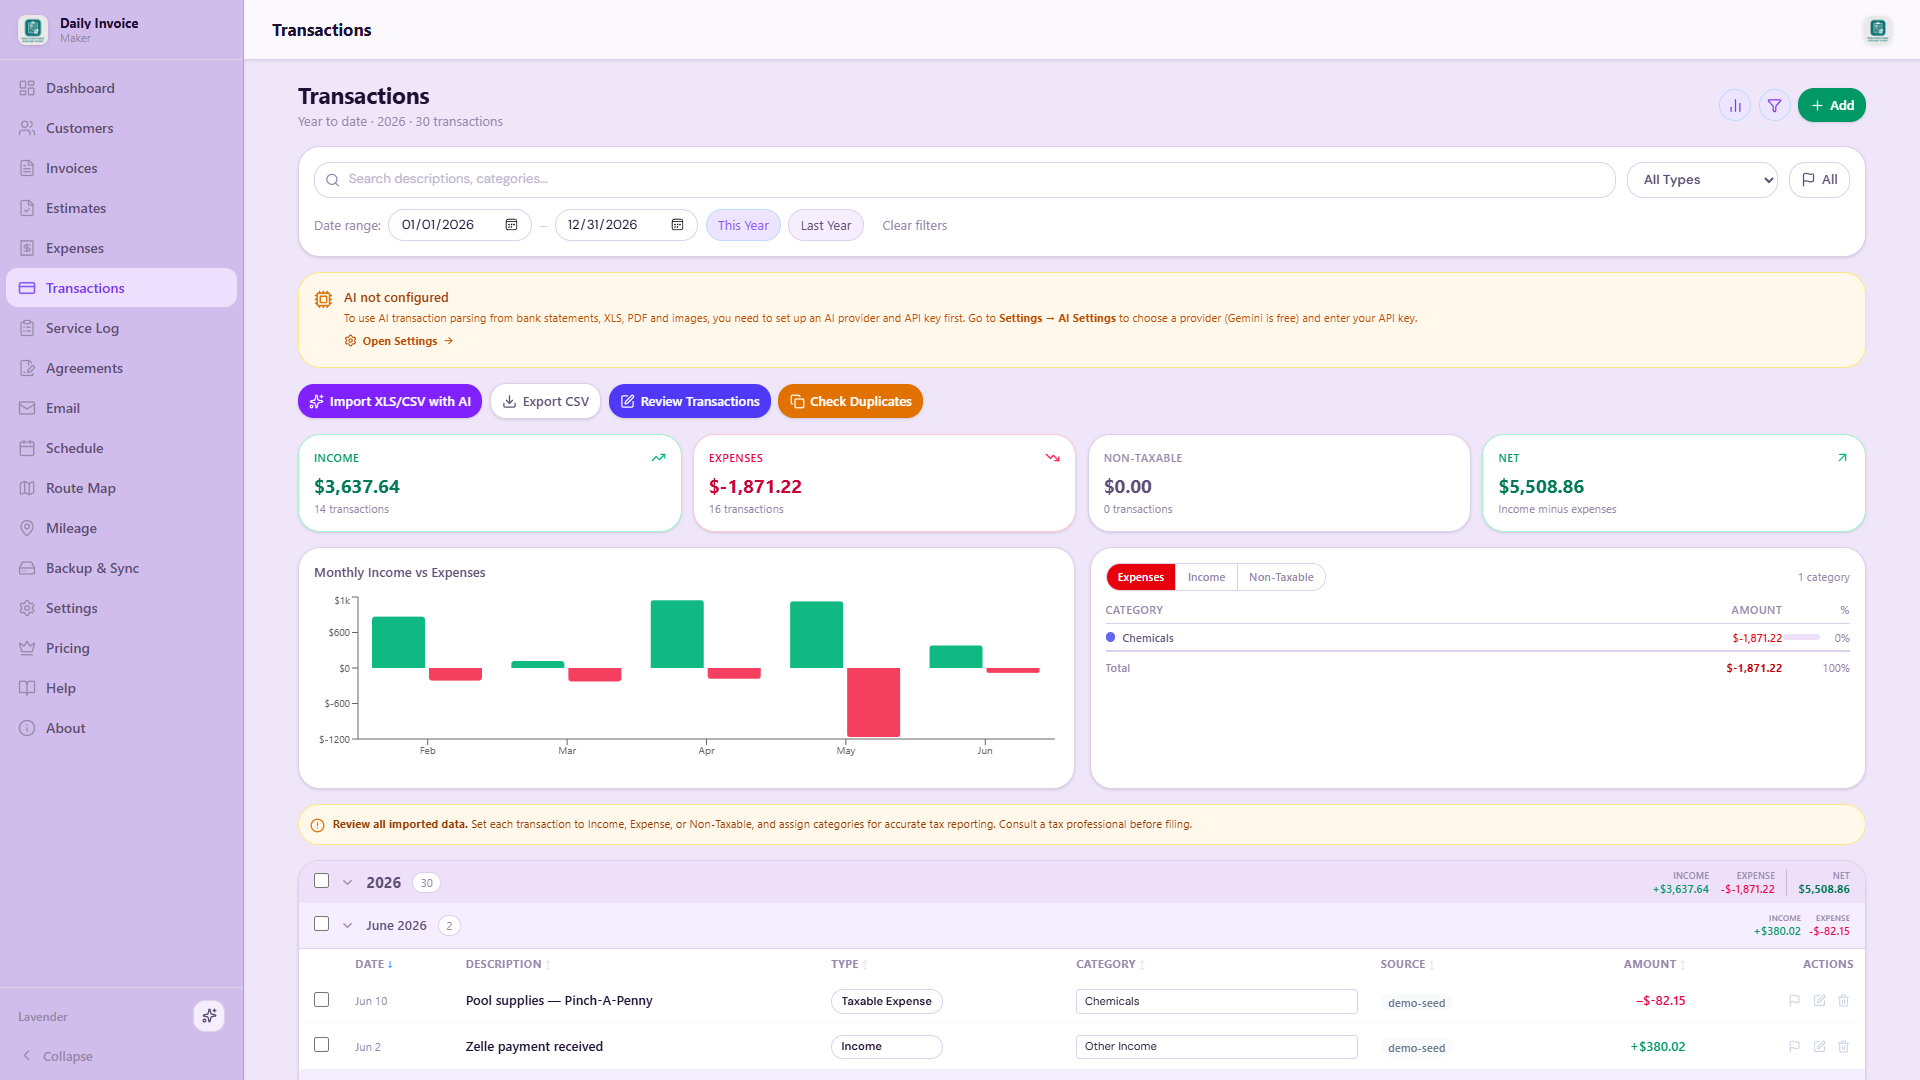Image resolution: width=1920 pixels, height=1080 pixels.
Task: Click the Lavender theme switcher icon
Action: point(209,1016)
